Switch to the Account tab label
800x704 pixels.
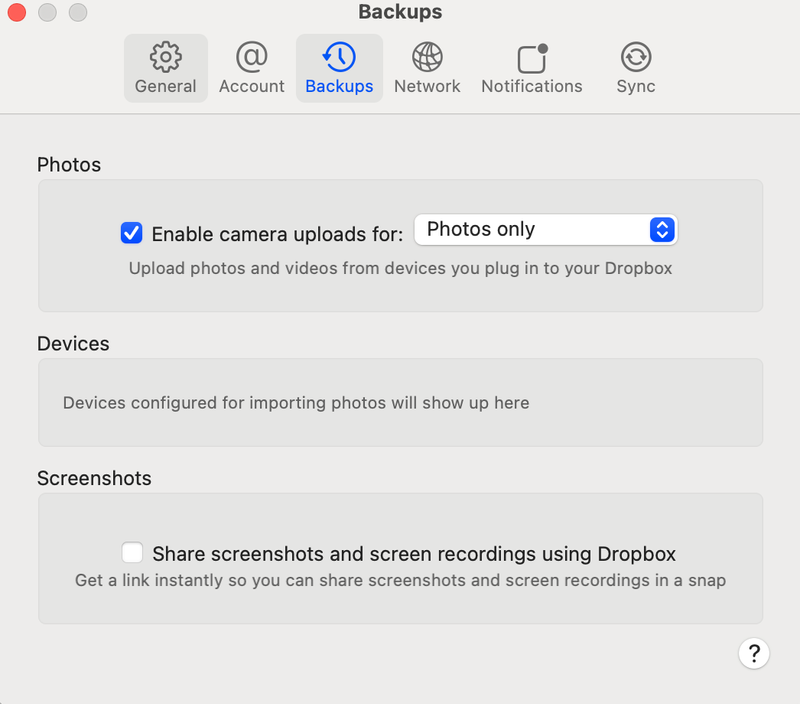point(252,86)
